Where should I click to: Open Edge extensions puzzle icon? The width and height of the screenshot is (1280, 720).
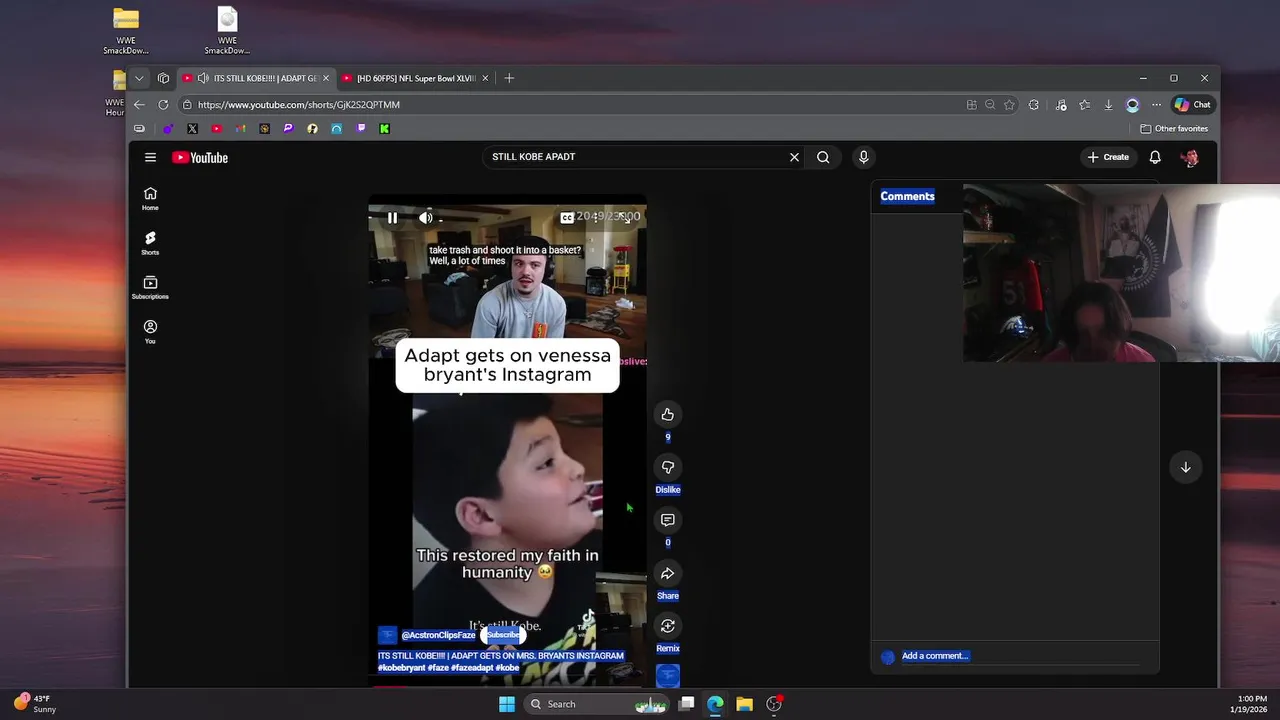(1034, 104)
